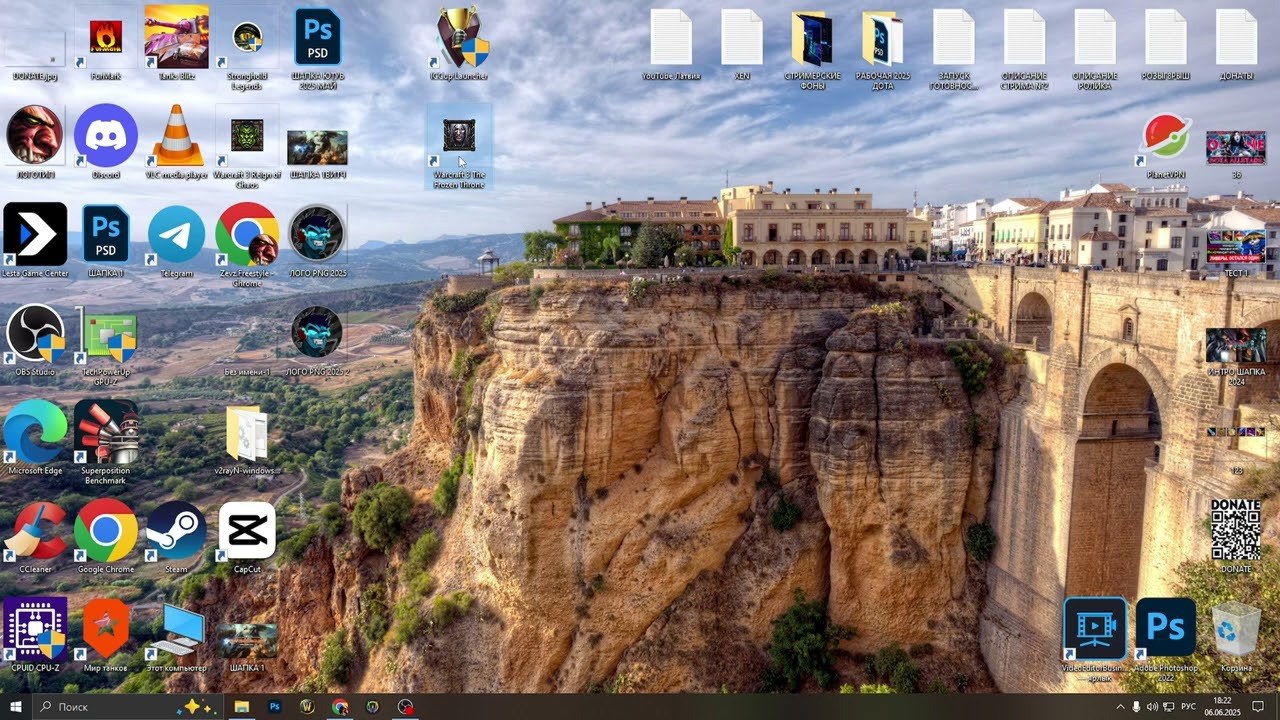The width and height of the screenshot is (1280, 720).
Task: Launch Adobe Photoshop 2022 desktop shortcut
Action: pyautogui.click(x=1166, y=640)
